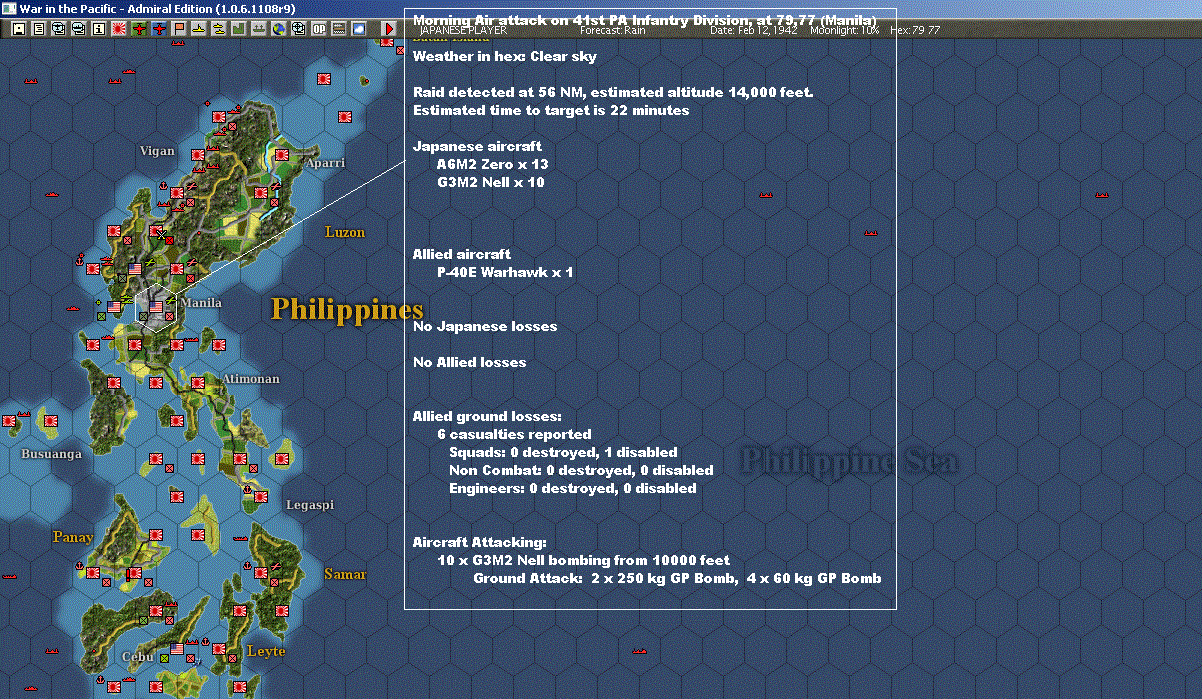Viewport: 1202px width, 699px height.
Task: Click the red play arrow button
Action: click(389, 29)
